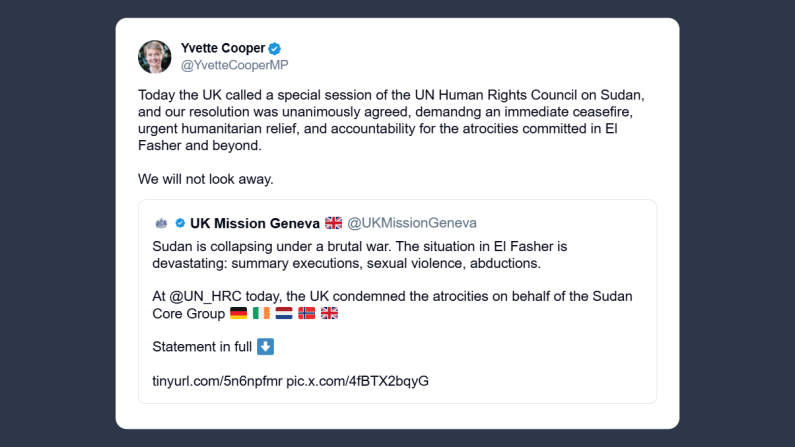Click the UK Mission Geneva crest avatar
The width and height of the screenshot is (795, 447).
pyautogui.click(x=160, y=223)
